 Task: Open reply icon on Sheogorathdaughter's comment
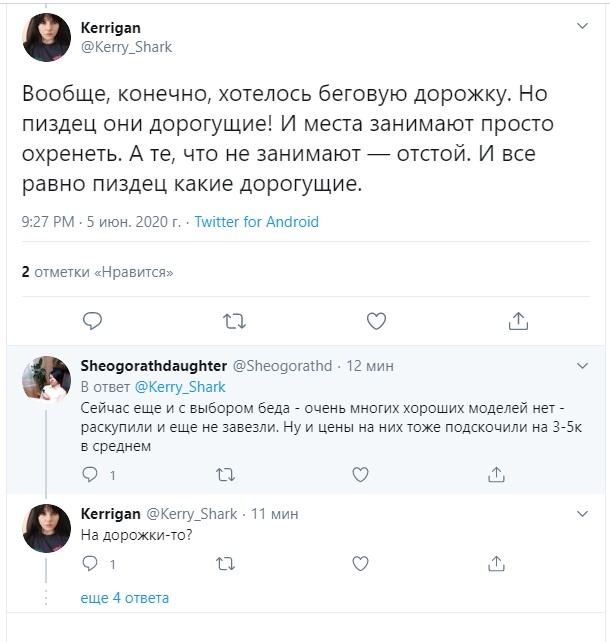pos(90,475)
